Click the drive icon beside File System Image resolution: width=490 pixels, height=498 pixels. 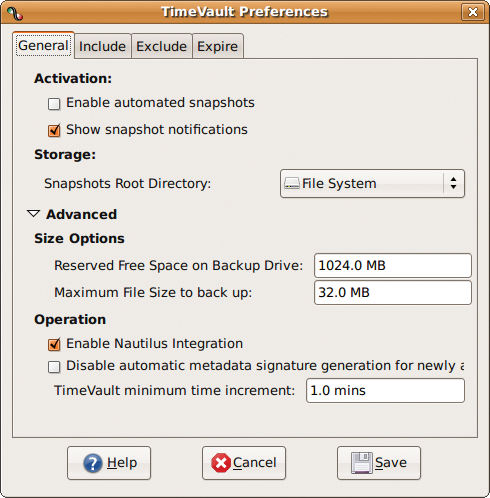292,183
